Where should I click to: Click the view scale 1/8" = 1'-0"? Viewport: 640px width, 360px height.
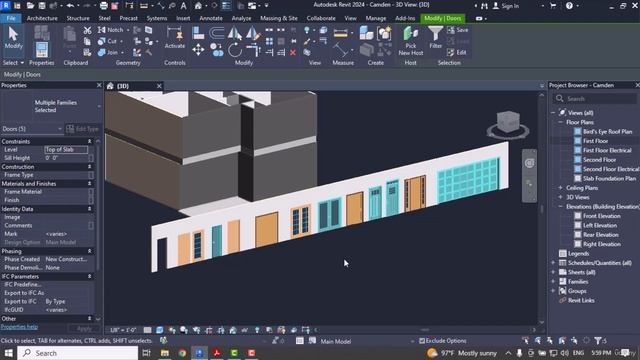[123, 330]
